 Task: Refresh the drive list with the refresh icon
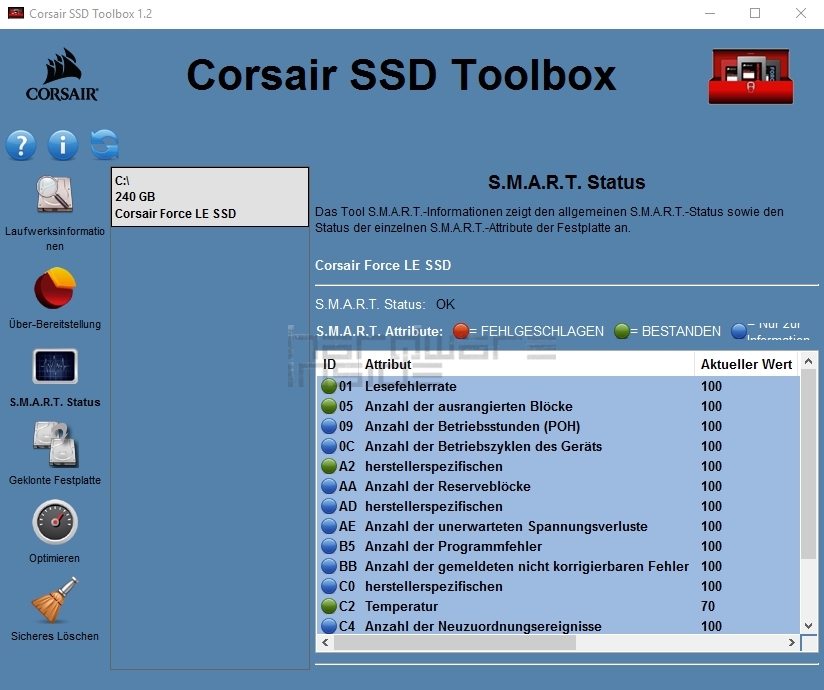pyautogui.click(x=105, y=145)
